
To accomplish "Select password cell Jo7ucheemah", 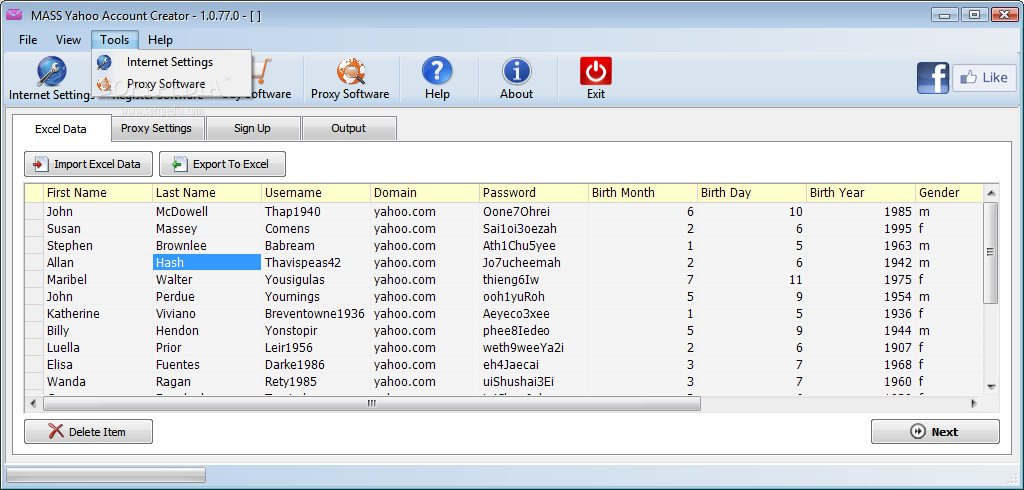I will [534, 263].
